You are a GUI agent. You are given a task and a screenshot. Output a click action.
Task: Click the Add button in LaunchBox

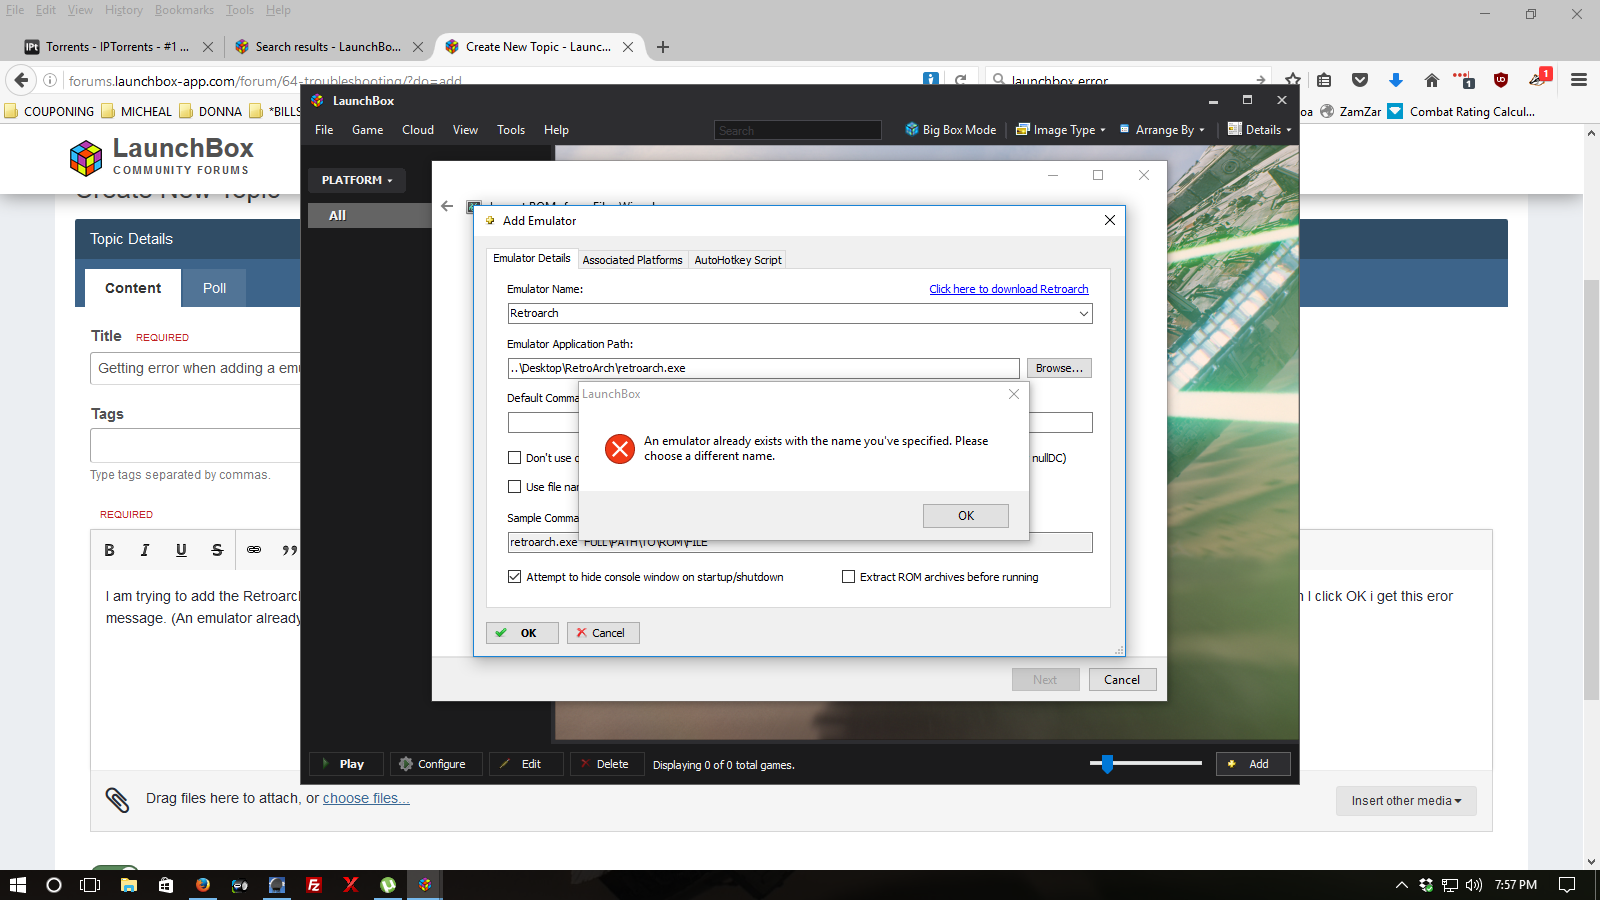[1253, 764]
